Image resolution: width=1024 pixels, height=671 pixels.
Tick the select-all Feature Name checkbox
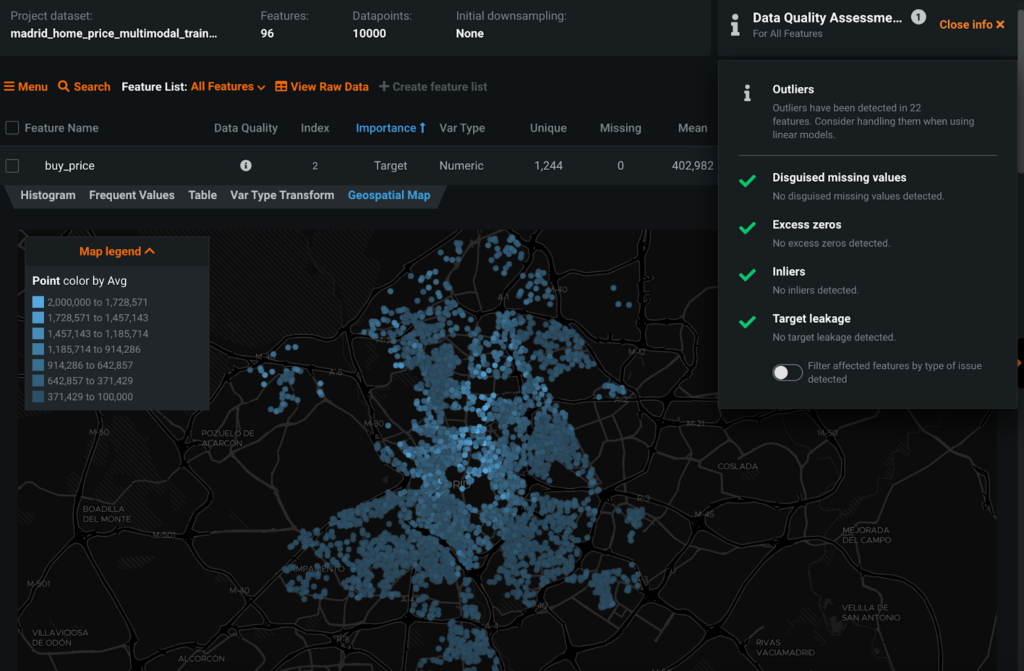[x=12, y=127]
